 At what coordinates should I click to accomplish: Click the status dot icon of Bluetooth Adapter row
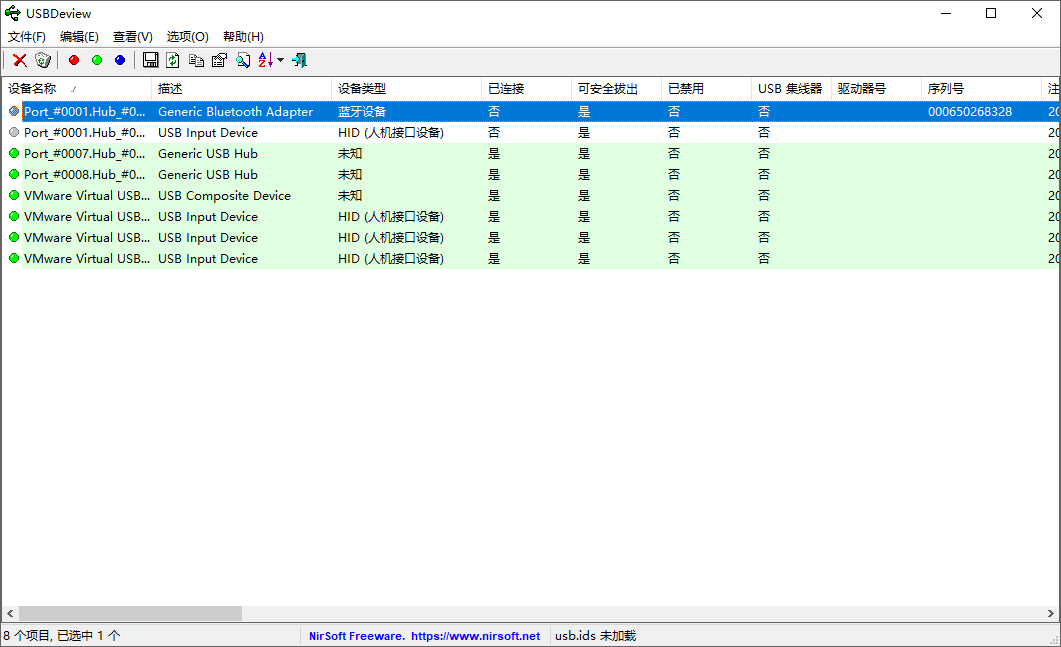14,111
